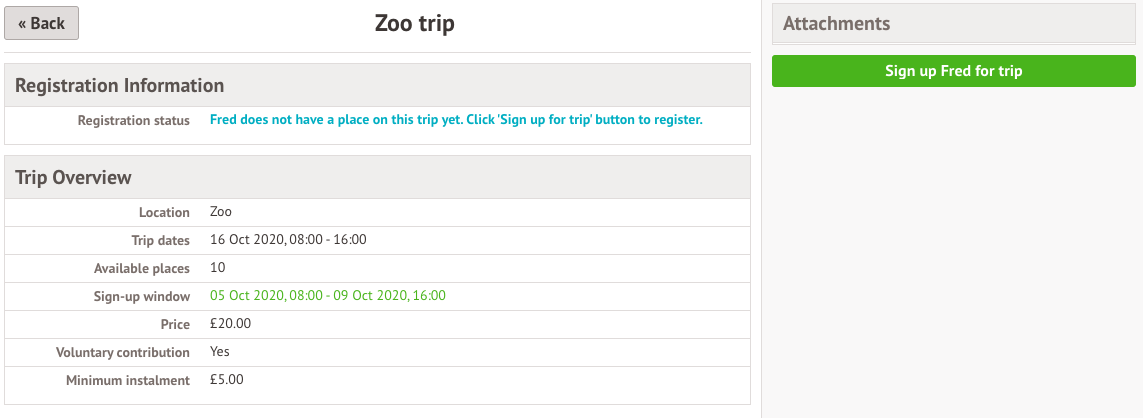
Task: Click the Registration status label
Action: point(133,120)
